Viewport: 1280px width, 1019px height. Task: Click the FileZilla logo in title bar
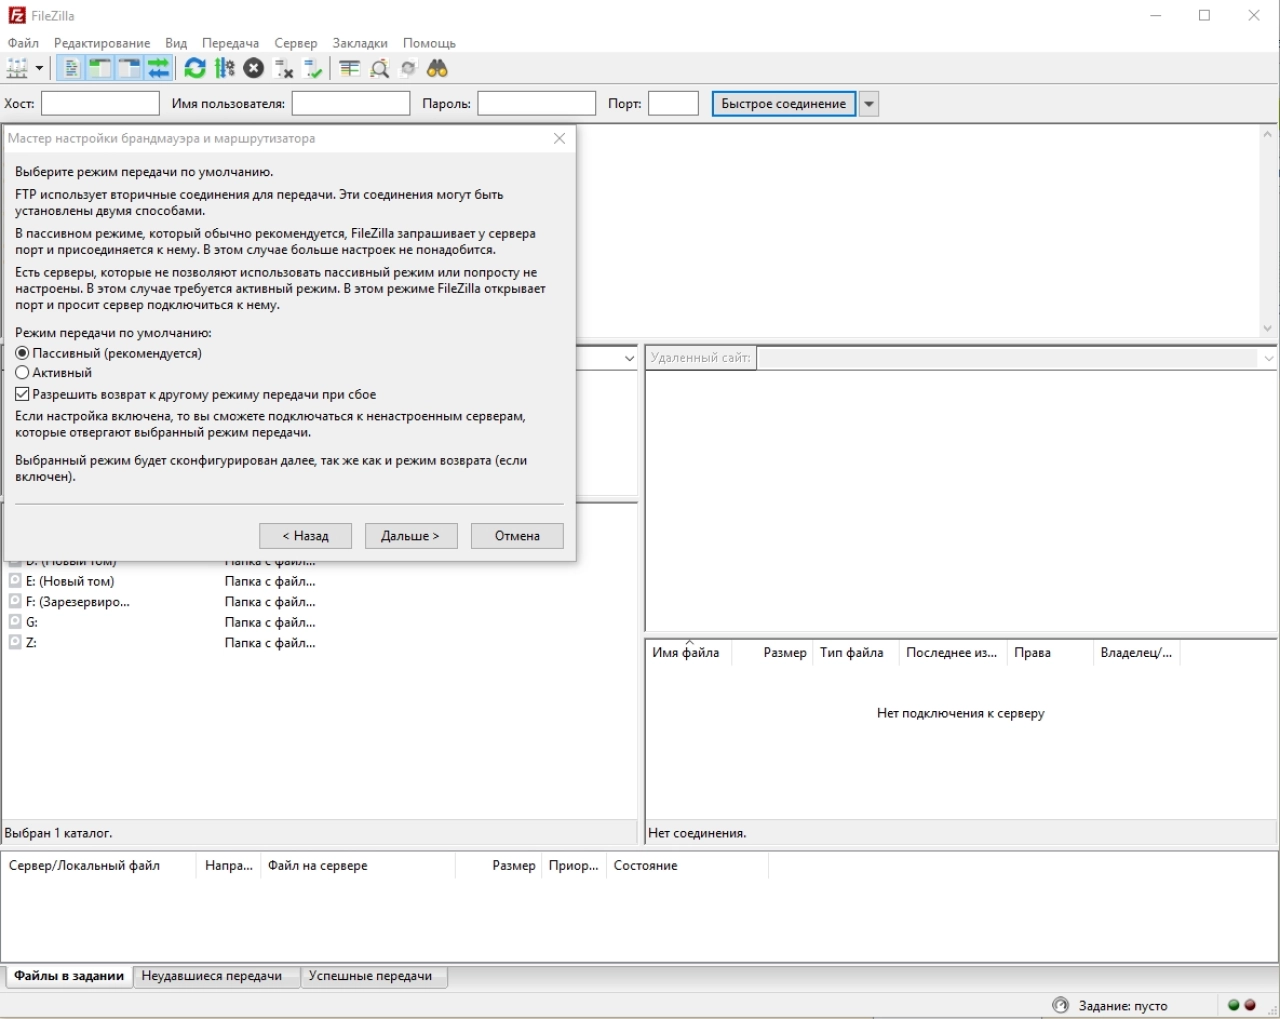(x=16, y=15)
